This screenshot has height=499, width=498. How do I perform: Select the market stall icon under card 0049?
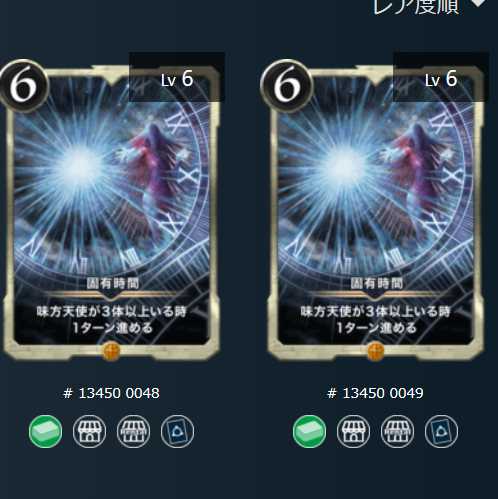397,431
